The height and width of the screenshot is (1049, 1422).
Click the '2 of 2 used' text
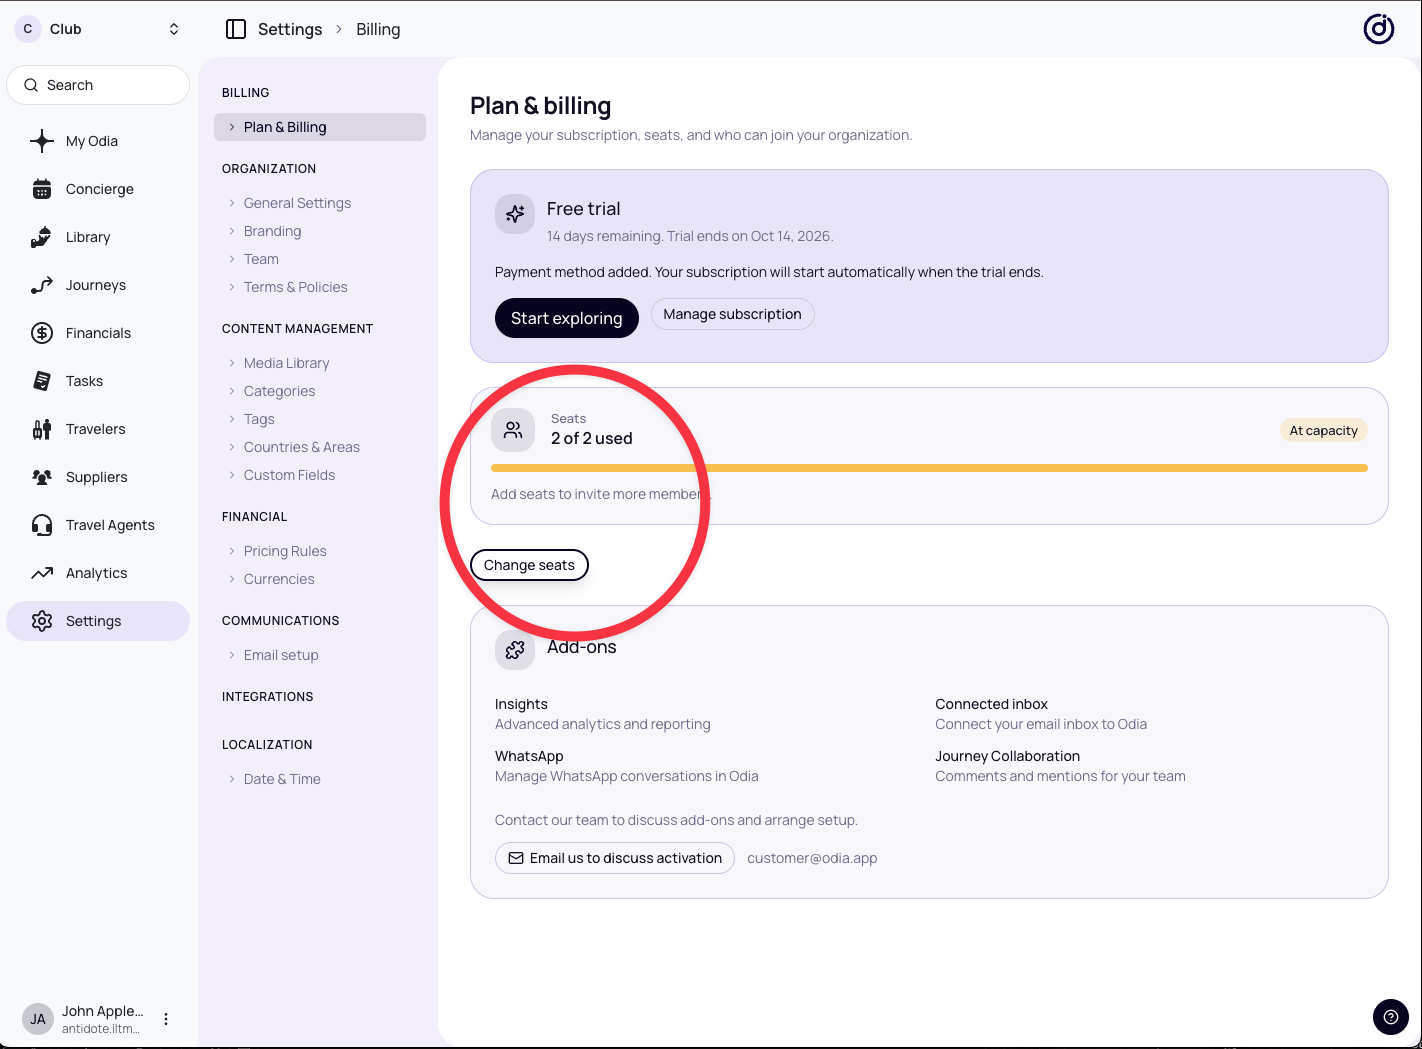point(592,438)
